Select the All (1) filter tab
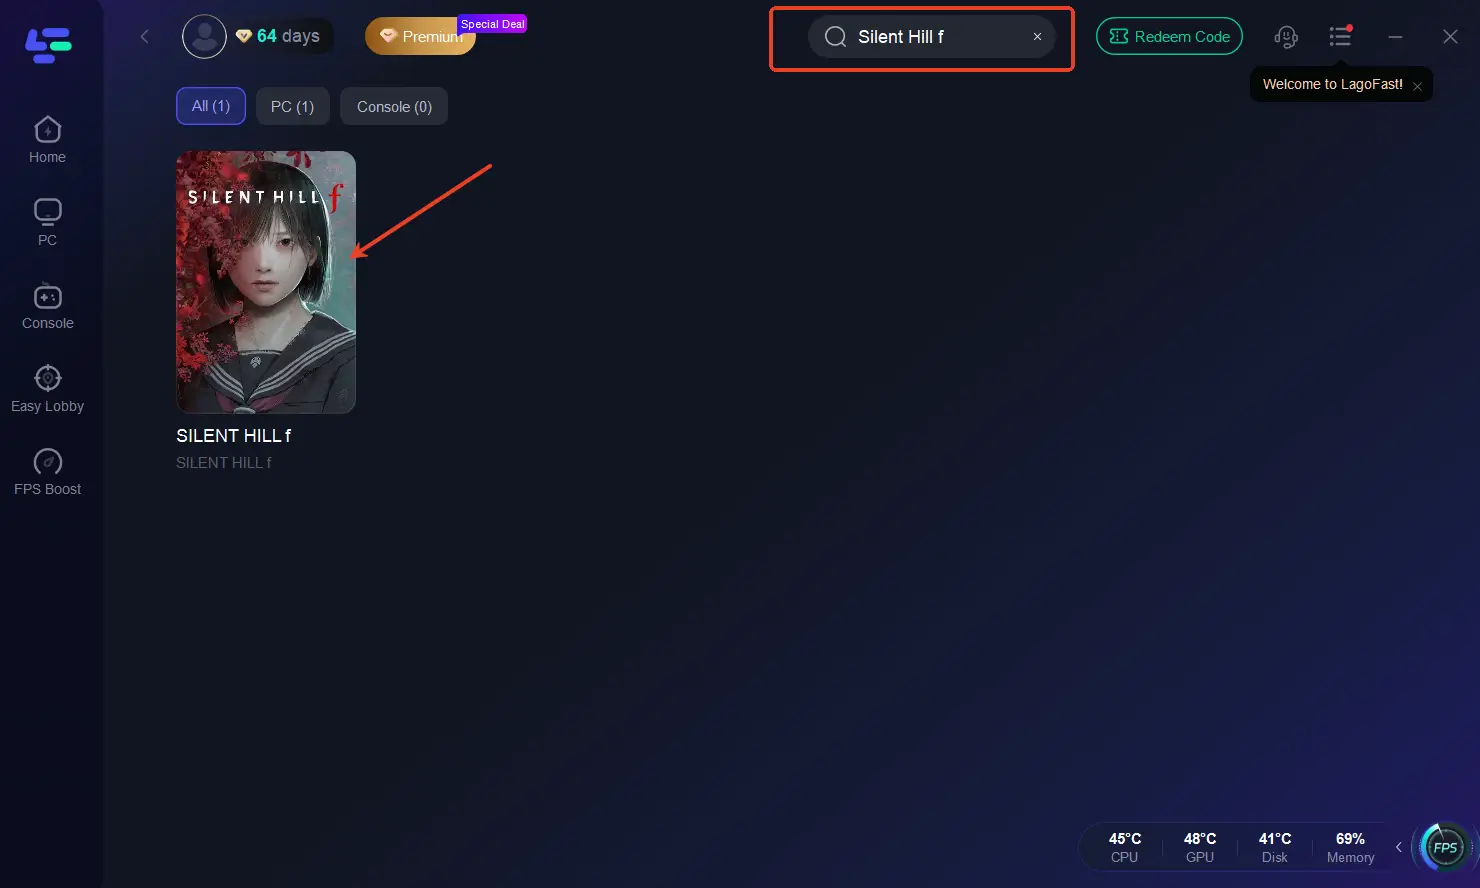This screenshot has height=888, width=1480. click(x=211, y=106)
